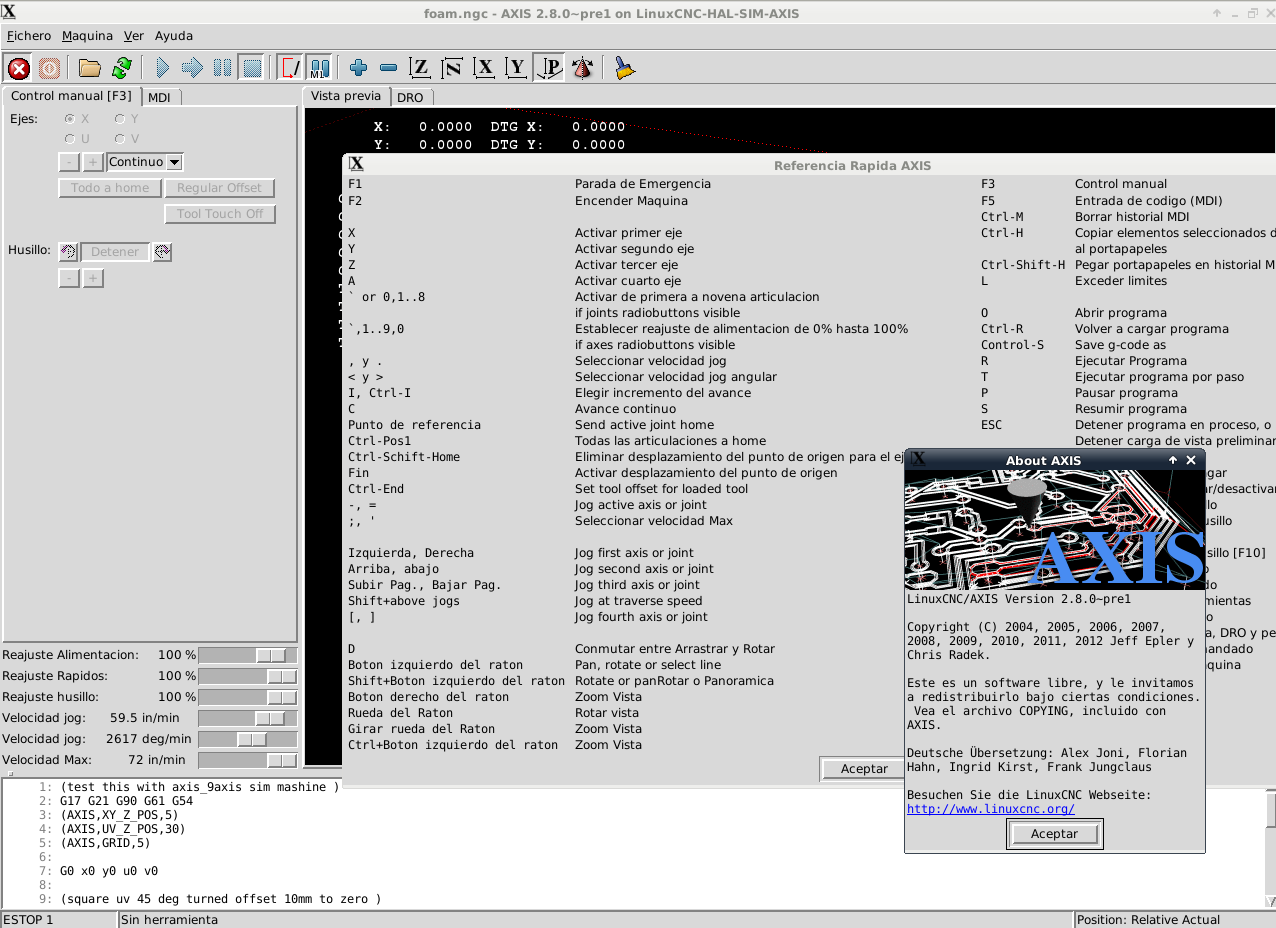Adjust the Reajuste Alimentacion slider
The height and width of the screenshot is (928, 1276).
click(x=248, y=655)
